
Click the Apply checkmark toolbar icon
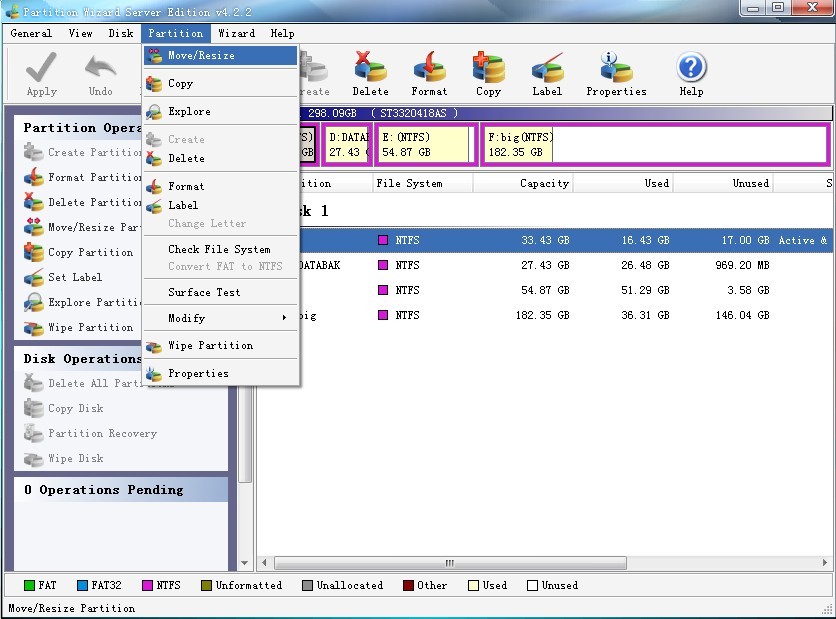41,67
